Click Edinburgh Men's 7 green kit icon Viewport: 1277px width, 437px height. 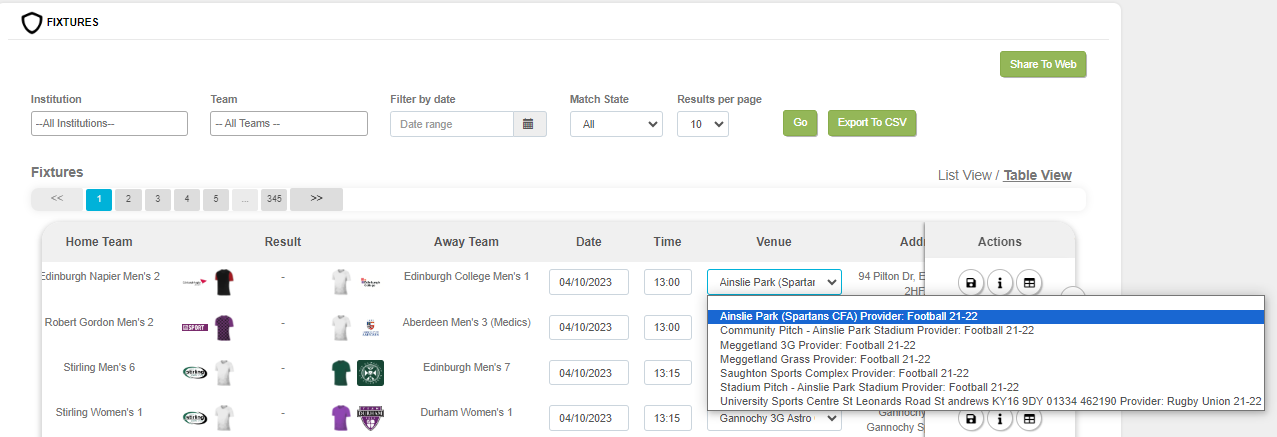[342, 373]
